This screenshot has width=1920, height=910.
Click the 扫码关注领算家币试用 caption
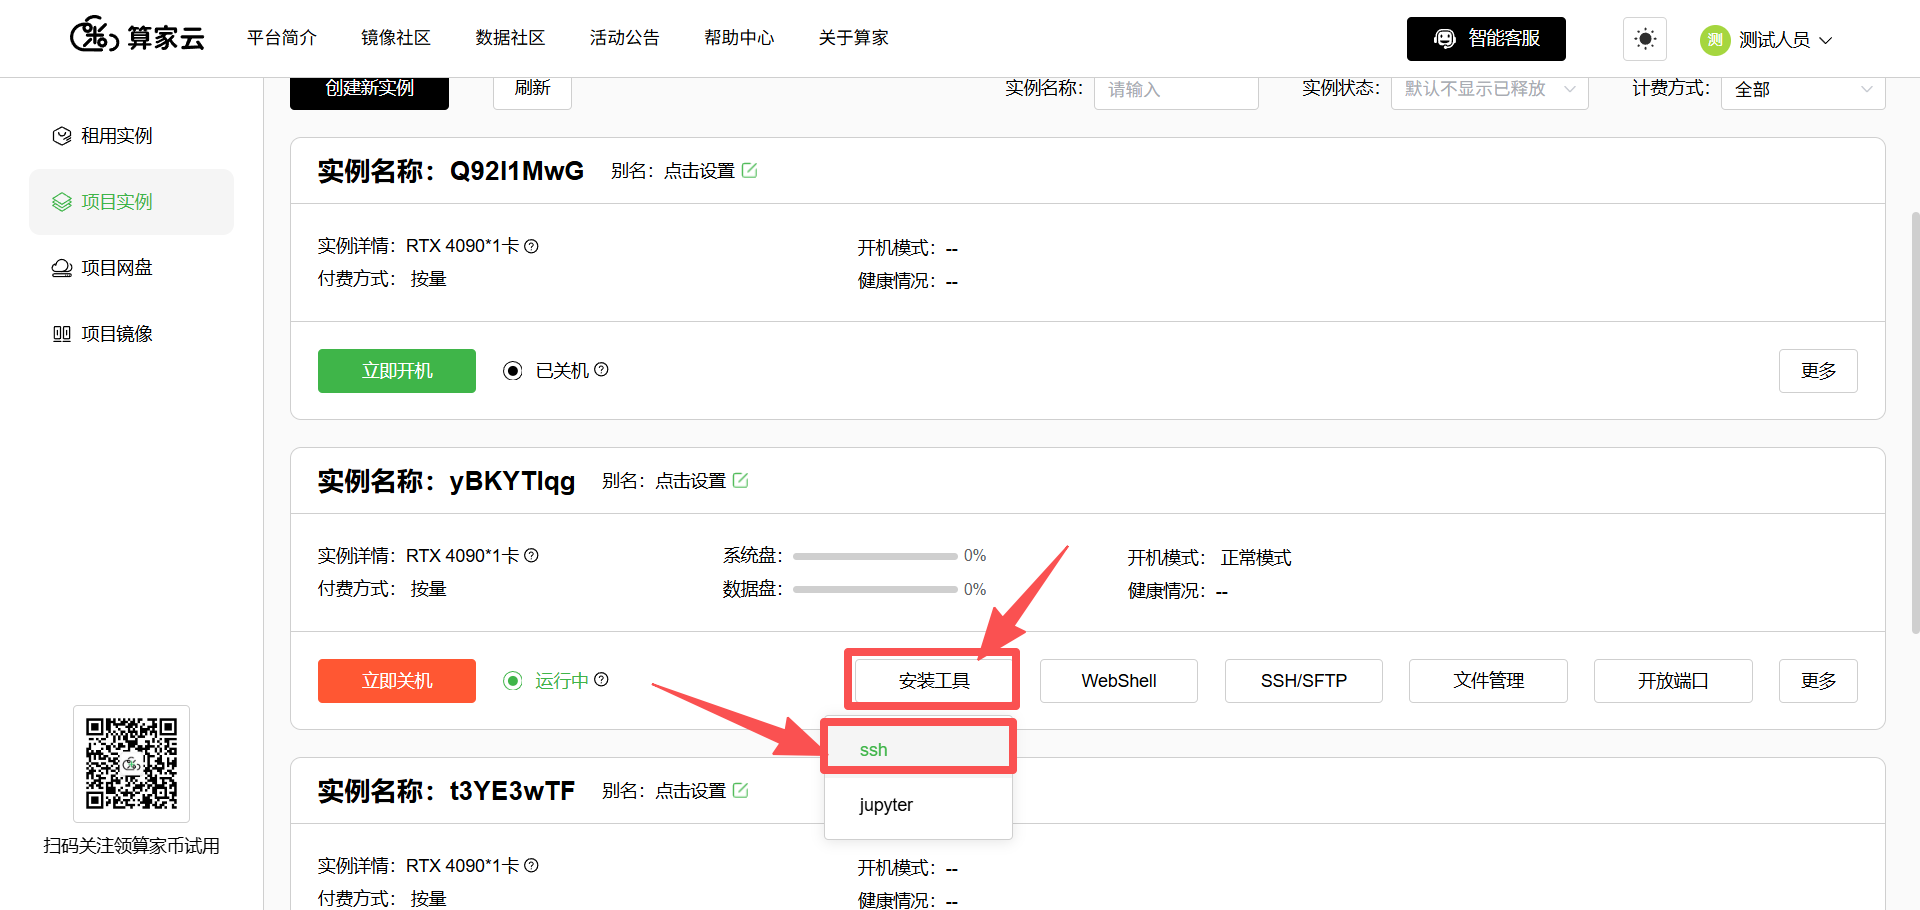click(x=131, y=846)
